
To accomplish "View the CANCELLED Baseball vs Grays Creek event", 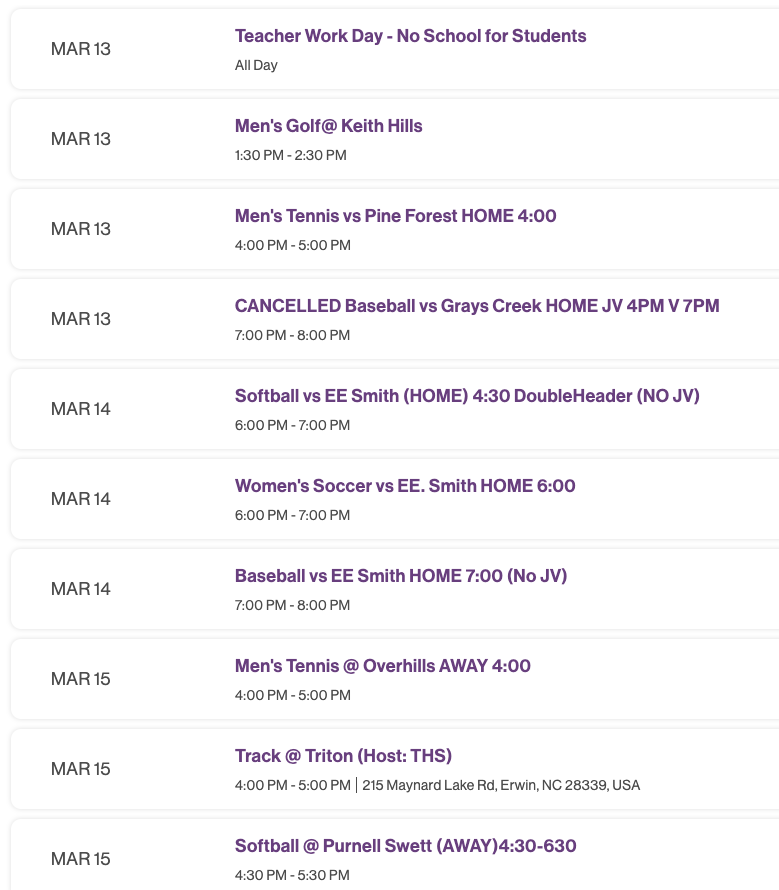I will point(477,306).
